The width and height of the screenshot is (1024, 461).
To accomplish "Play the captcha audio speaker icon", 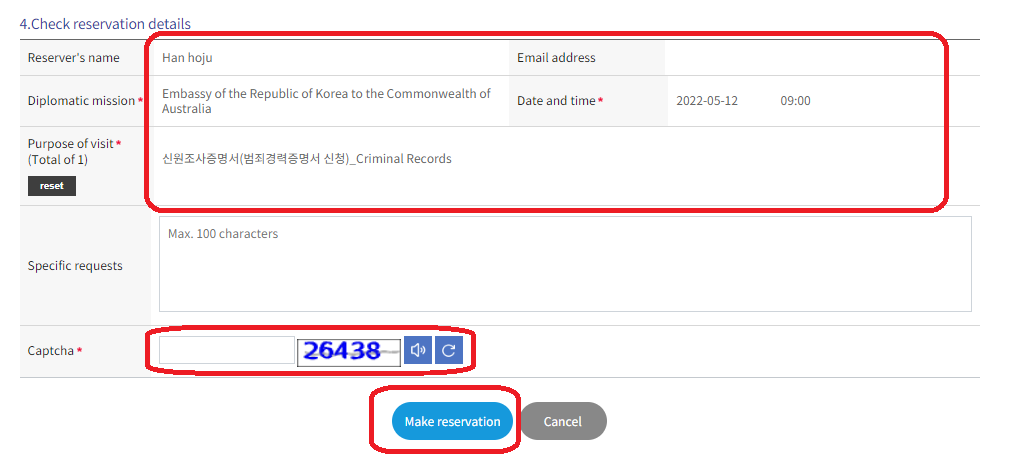I will pyautogui.click(x=418, y=350).
